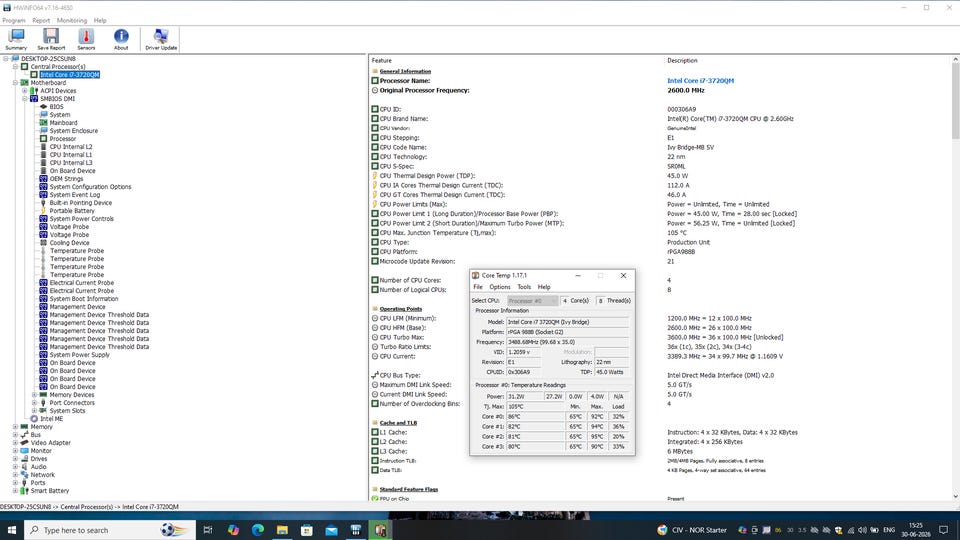This screenshot has width=960, height=540.
Task: Select System Configuration Options tree item
Action: click(x=91, y=187)
